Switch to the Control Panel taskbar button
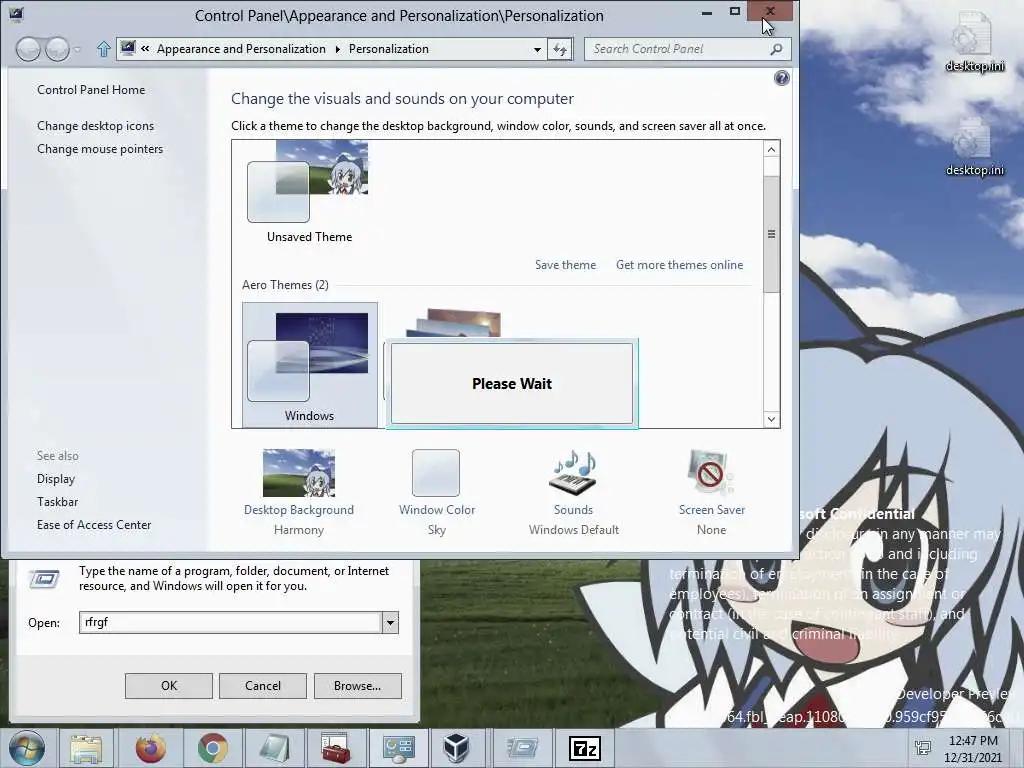The image size is (1024, 768). point(398,748)
